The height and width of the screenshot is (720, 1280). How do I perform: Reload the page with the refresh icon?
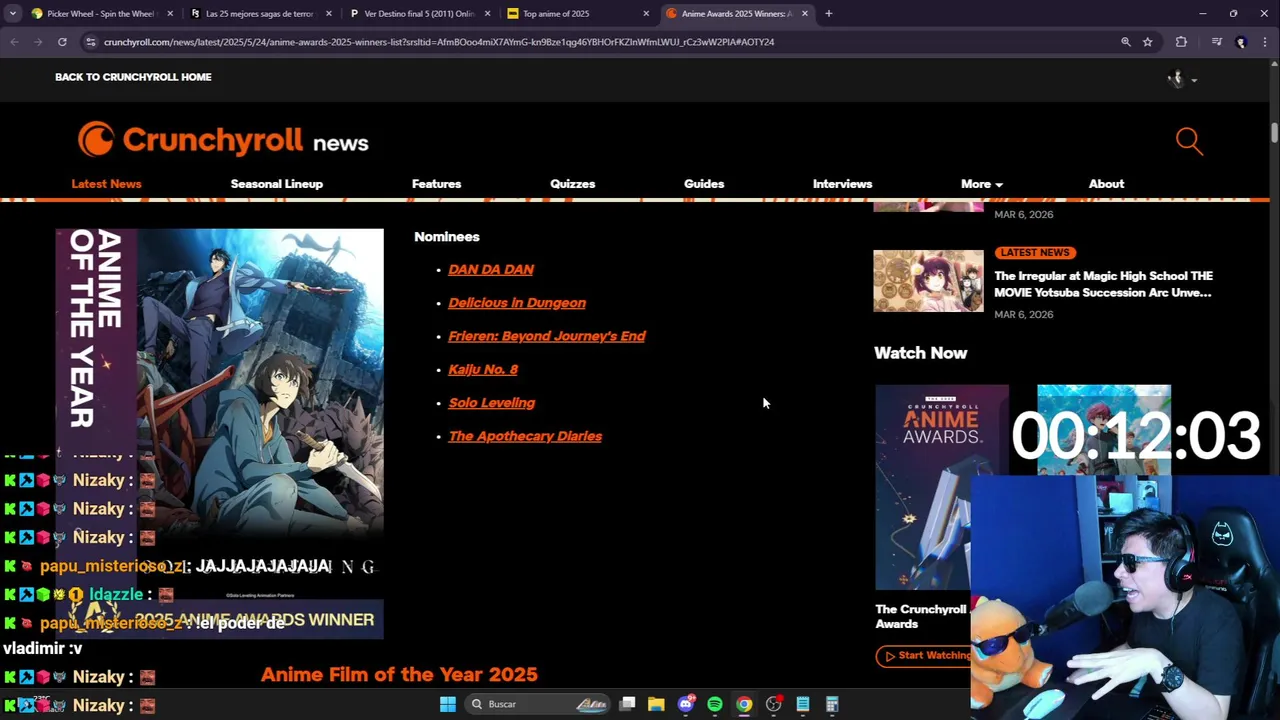point(62,42)
